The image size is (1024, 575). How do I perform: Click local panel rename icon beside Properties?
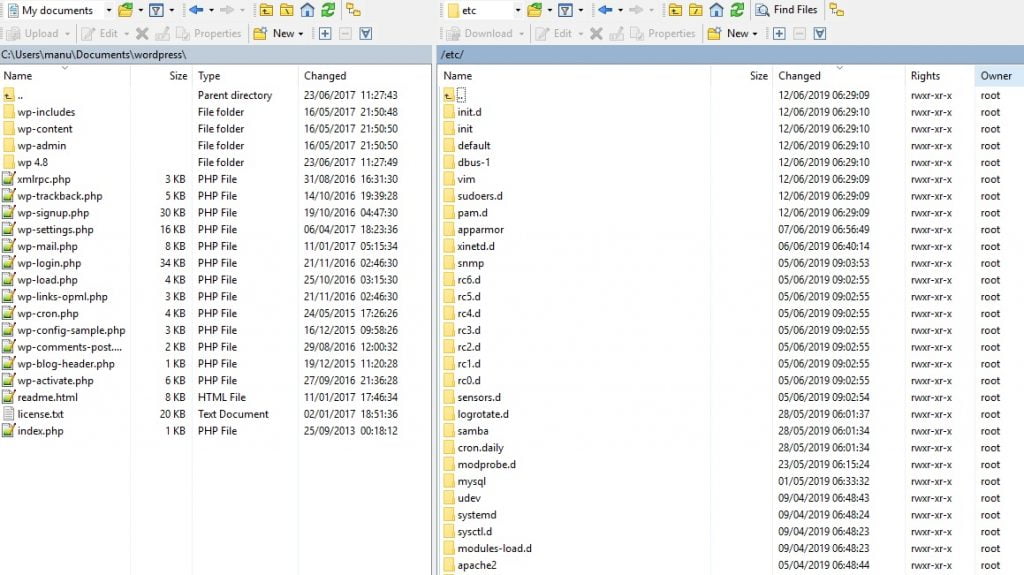pos(162,33)
